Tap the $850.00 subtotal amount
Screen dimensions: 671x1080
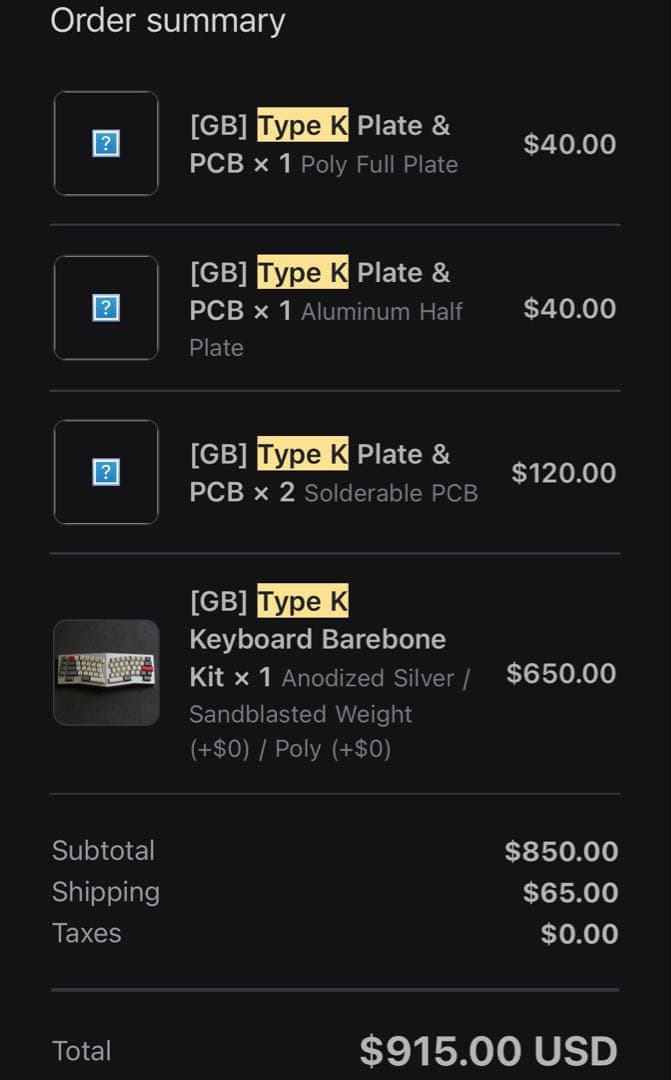pos(561,852)
